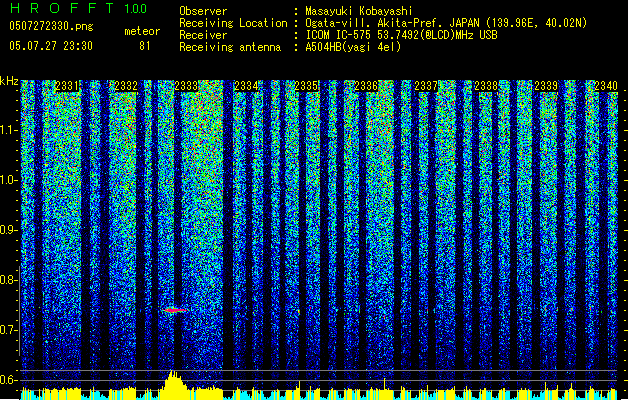Click the meteor count 81
The image size is (629, 400).
pos(145,46)
